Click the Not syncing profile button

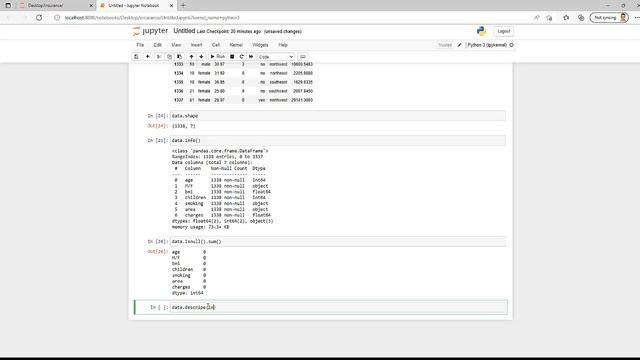[609, 18]
